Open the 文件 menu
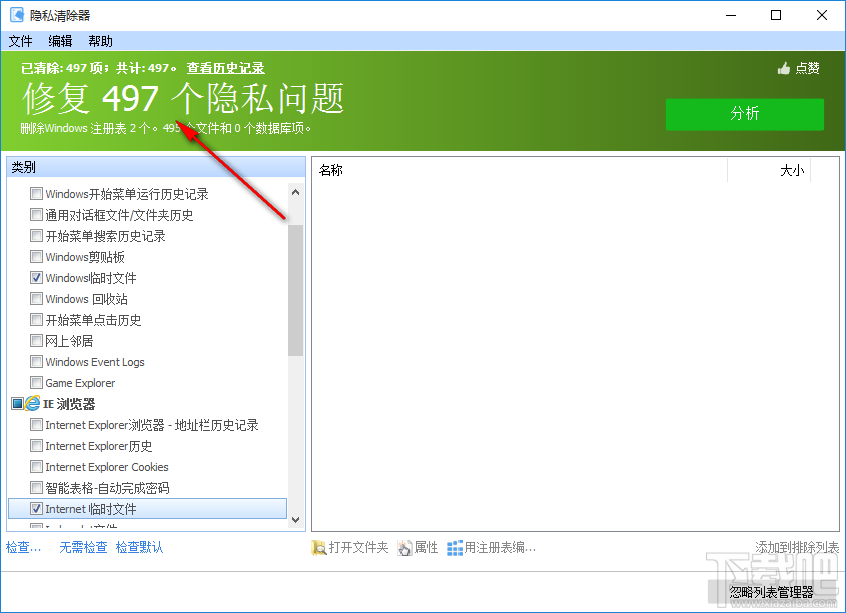Viewport: 846px width, 613px height. tap(20, 41)
